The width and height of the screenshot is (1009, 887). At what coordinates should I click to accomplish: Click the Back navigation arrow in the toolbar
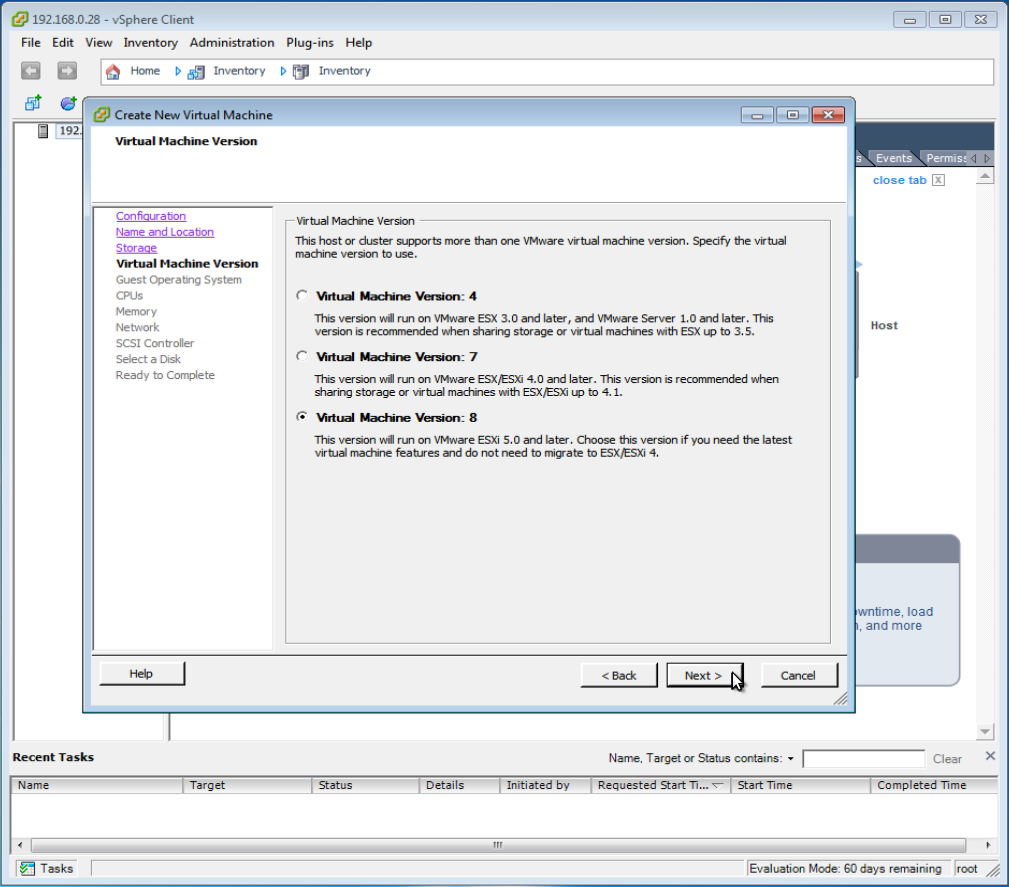click(30, 71)
